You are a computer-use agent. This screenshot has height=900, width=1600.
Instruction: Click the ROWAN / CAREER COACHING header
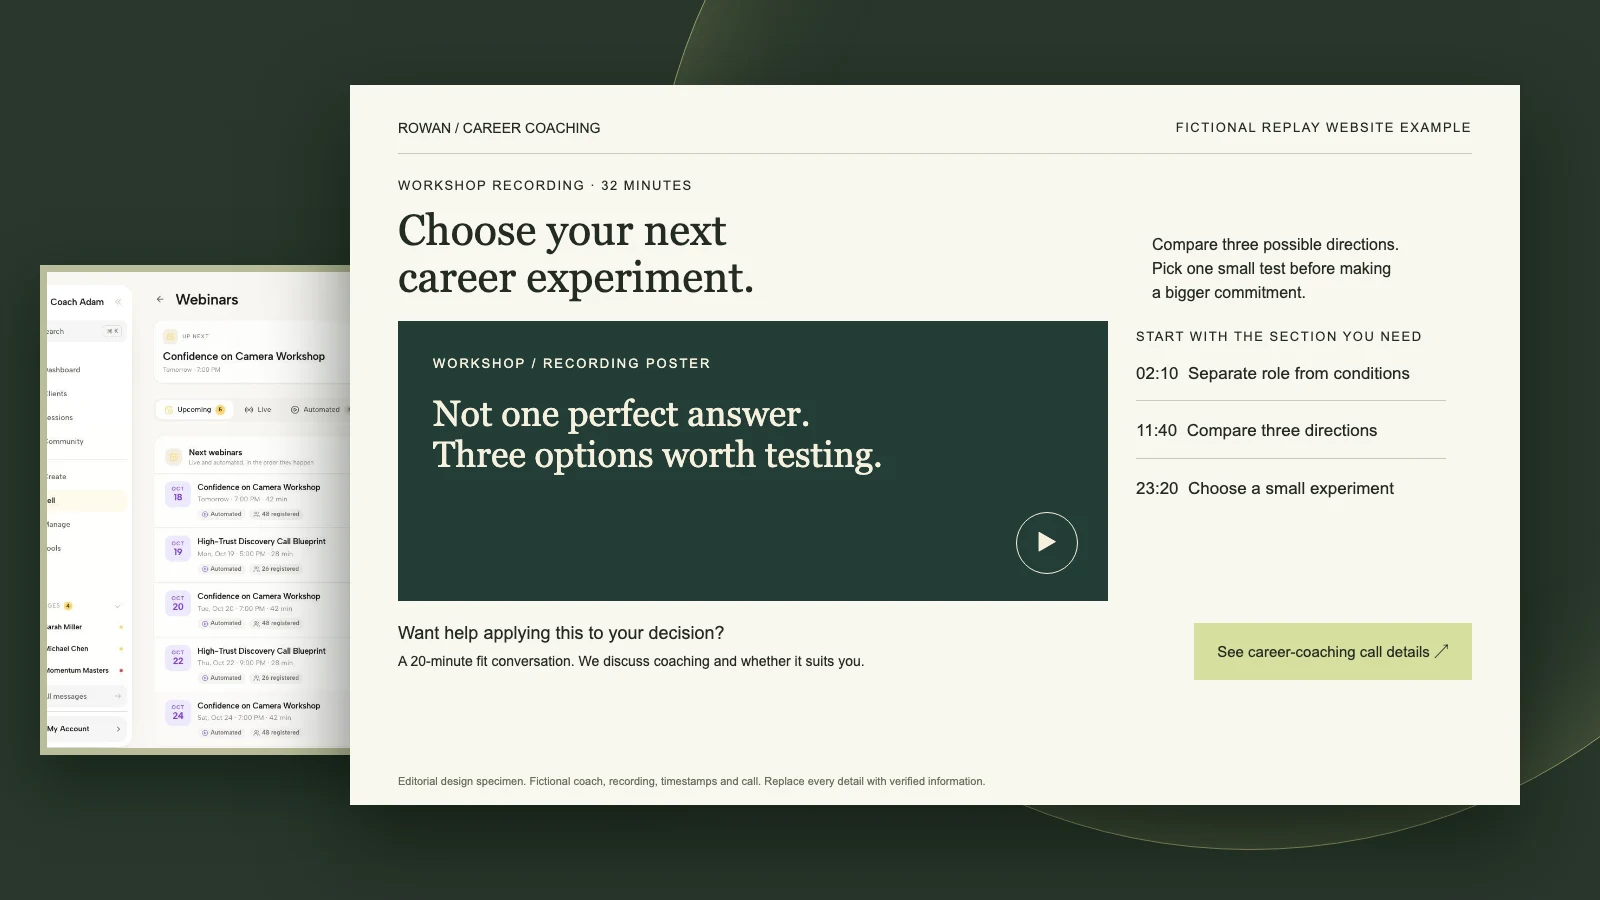pyautogui.click(x=499, y=128)
